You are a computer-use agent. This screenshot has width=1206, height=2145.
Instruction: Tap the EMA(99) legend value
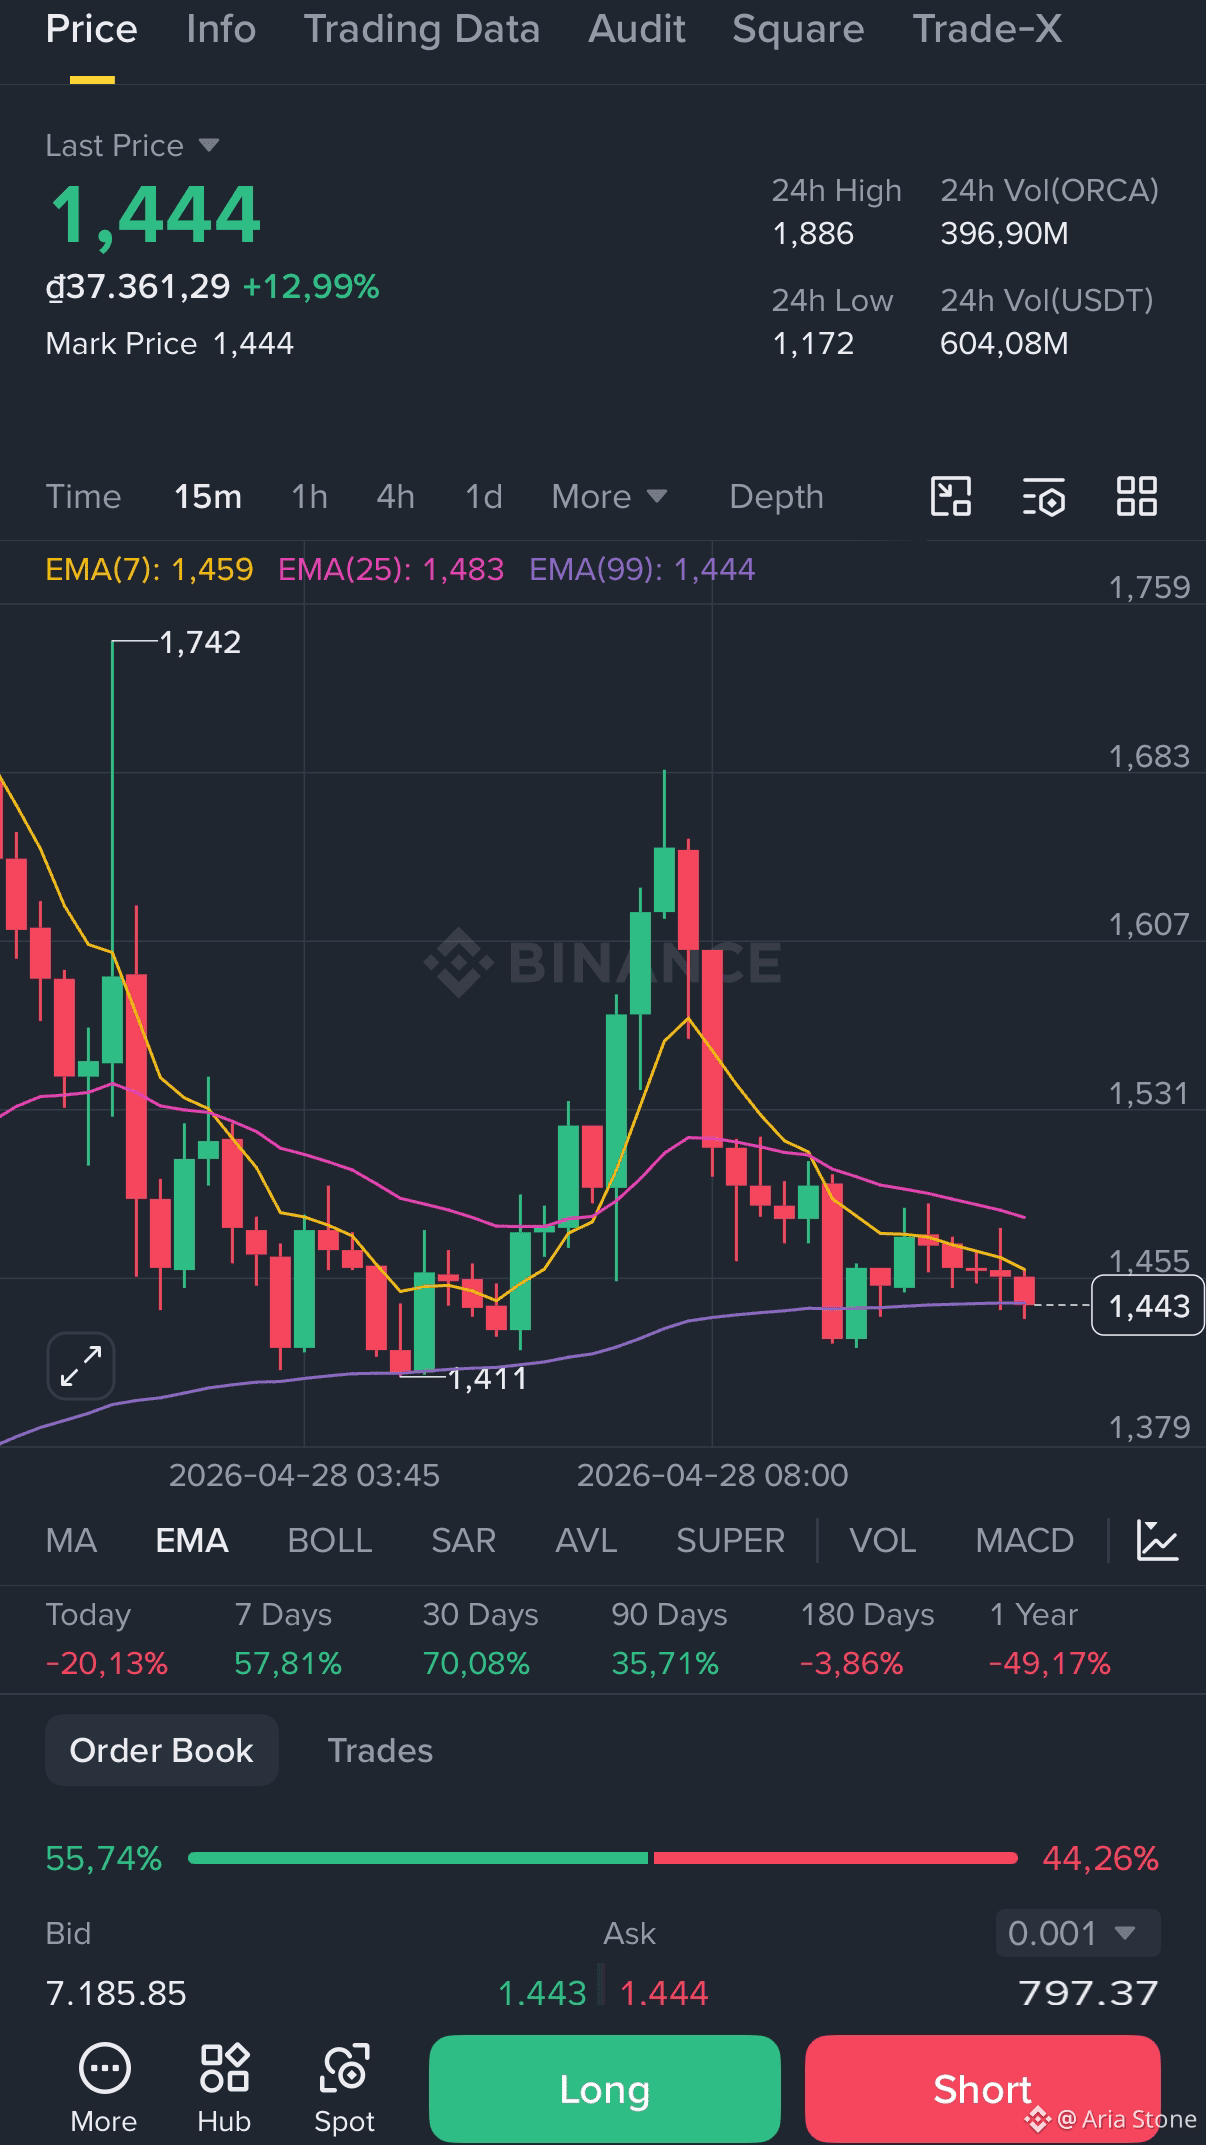pos(642,570)
